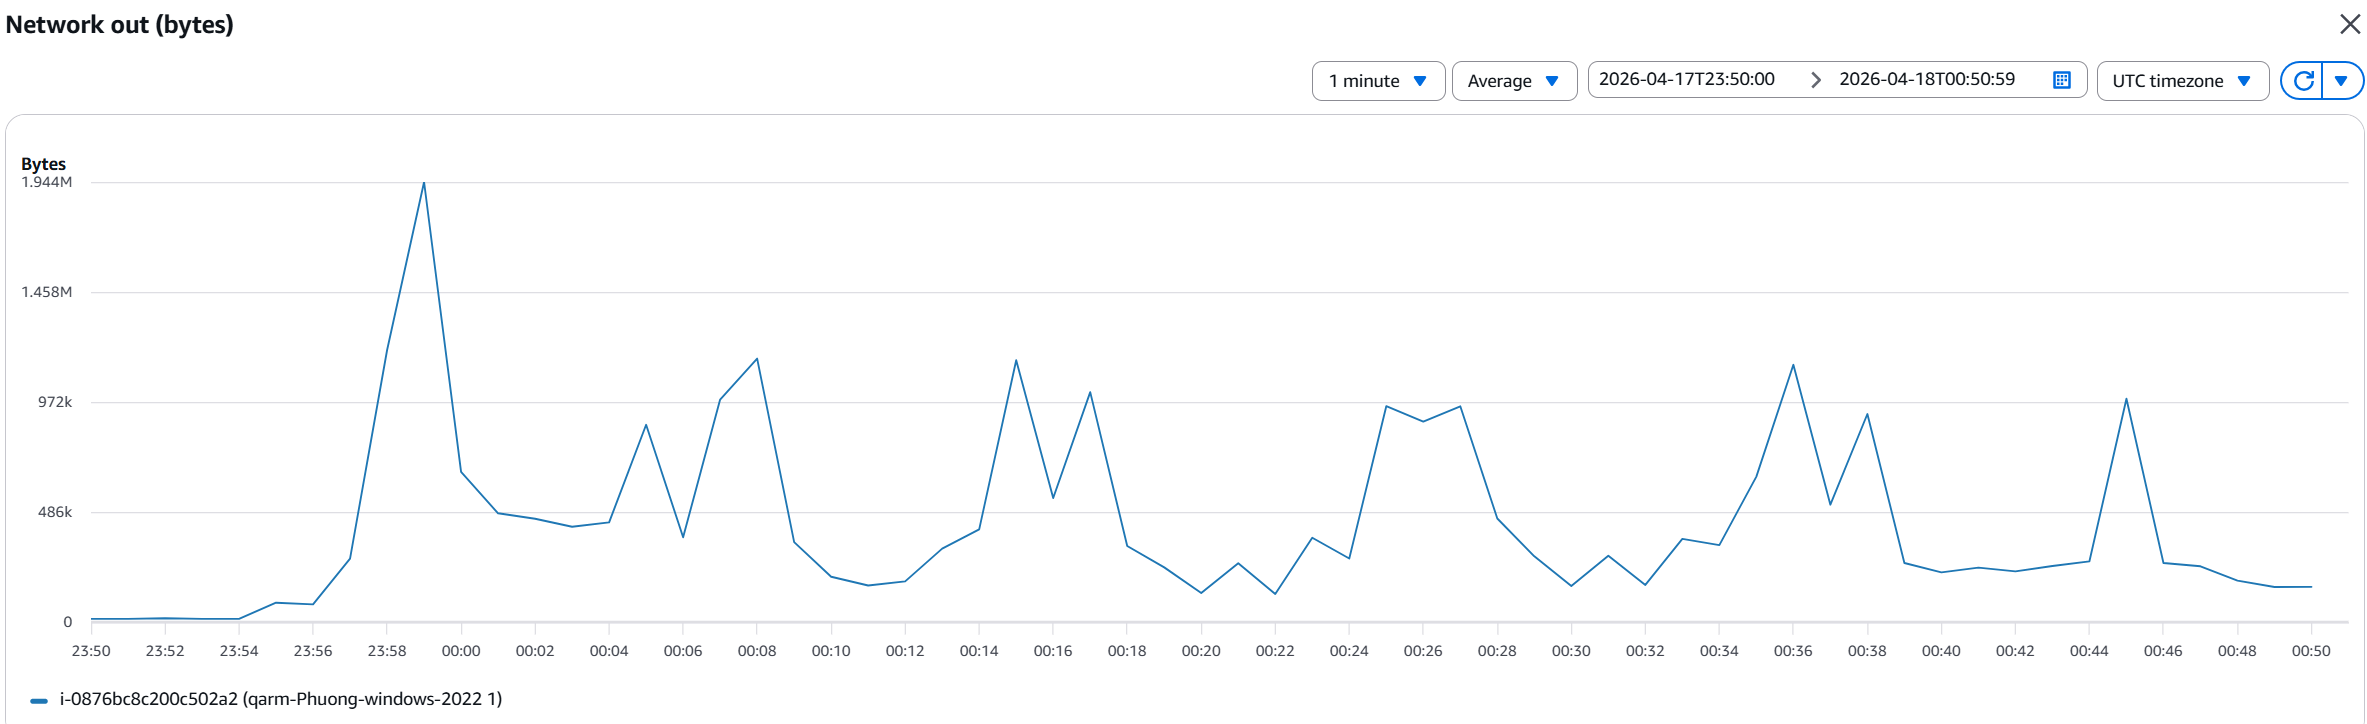Click the 0 y-axis label
Screen dimensions: 2367x724
pyautogui.click(x=68, y=622)
